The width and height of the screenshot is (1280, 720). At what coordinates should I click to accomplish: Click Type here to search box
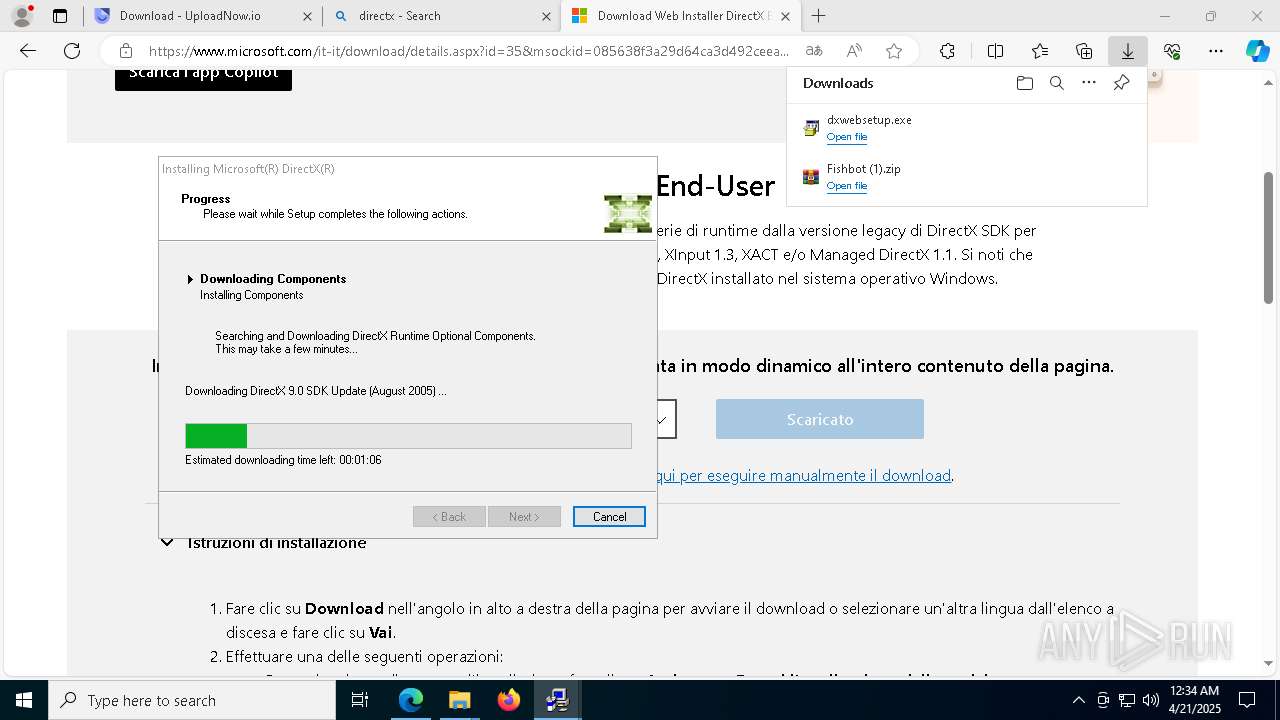point(192,700)
